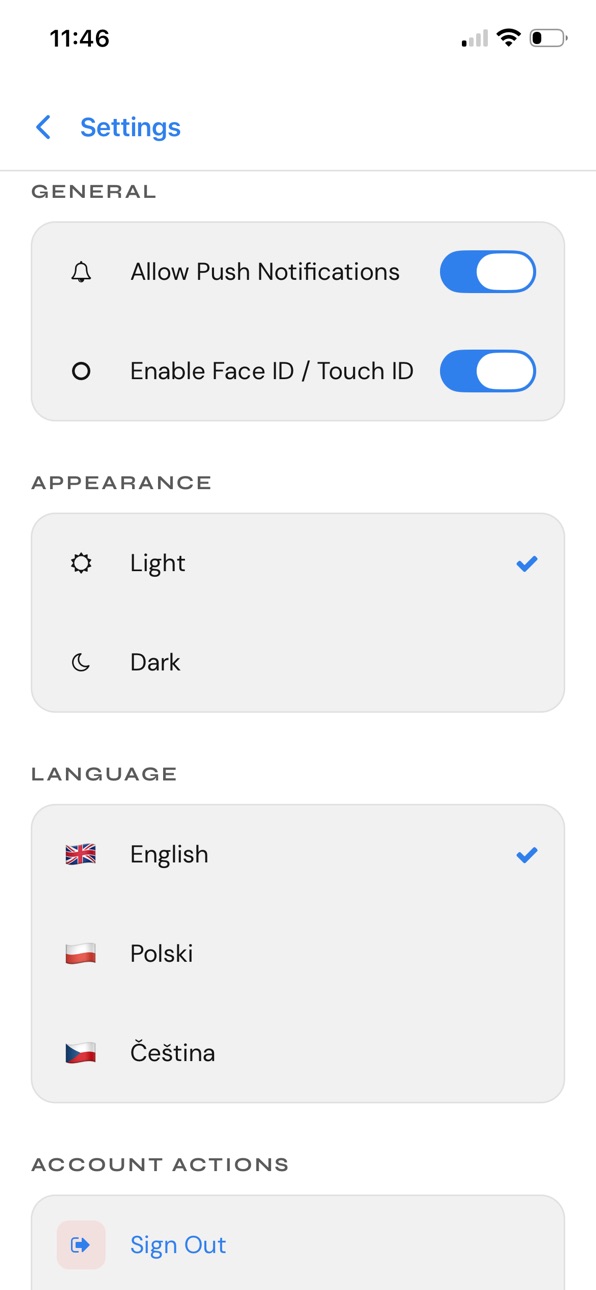Tap the UK flag icon
The width and height of the screenshot is (596, 1290).
click(81, 854)
